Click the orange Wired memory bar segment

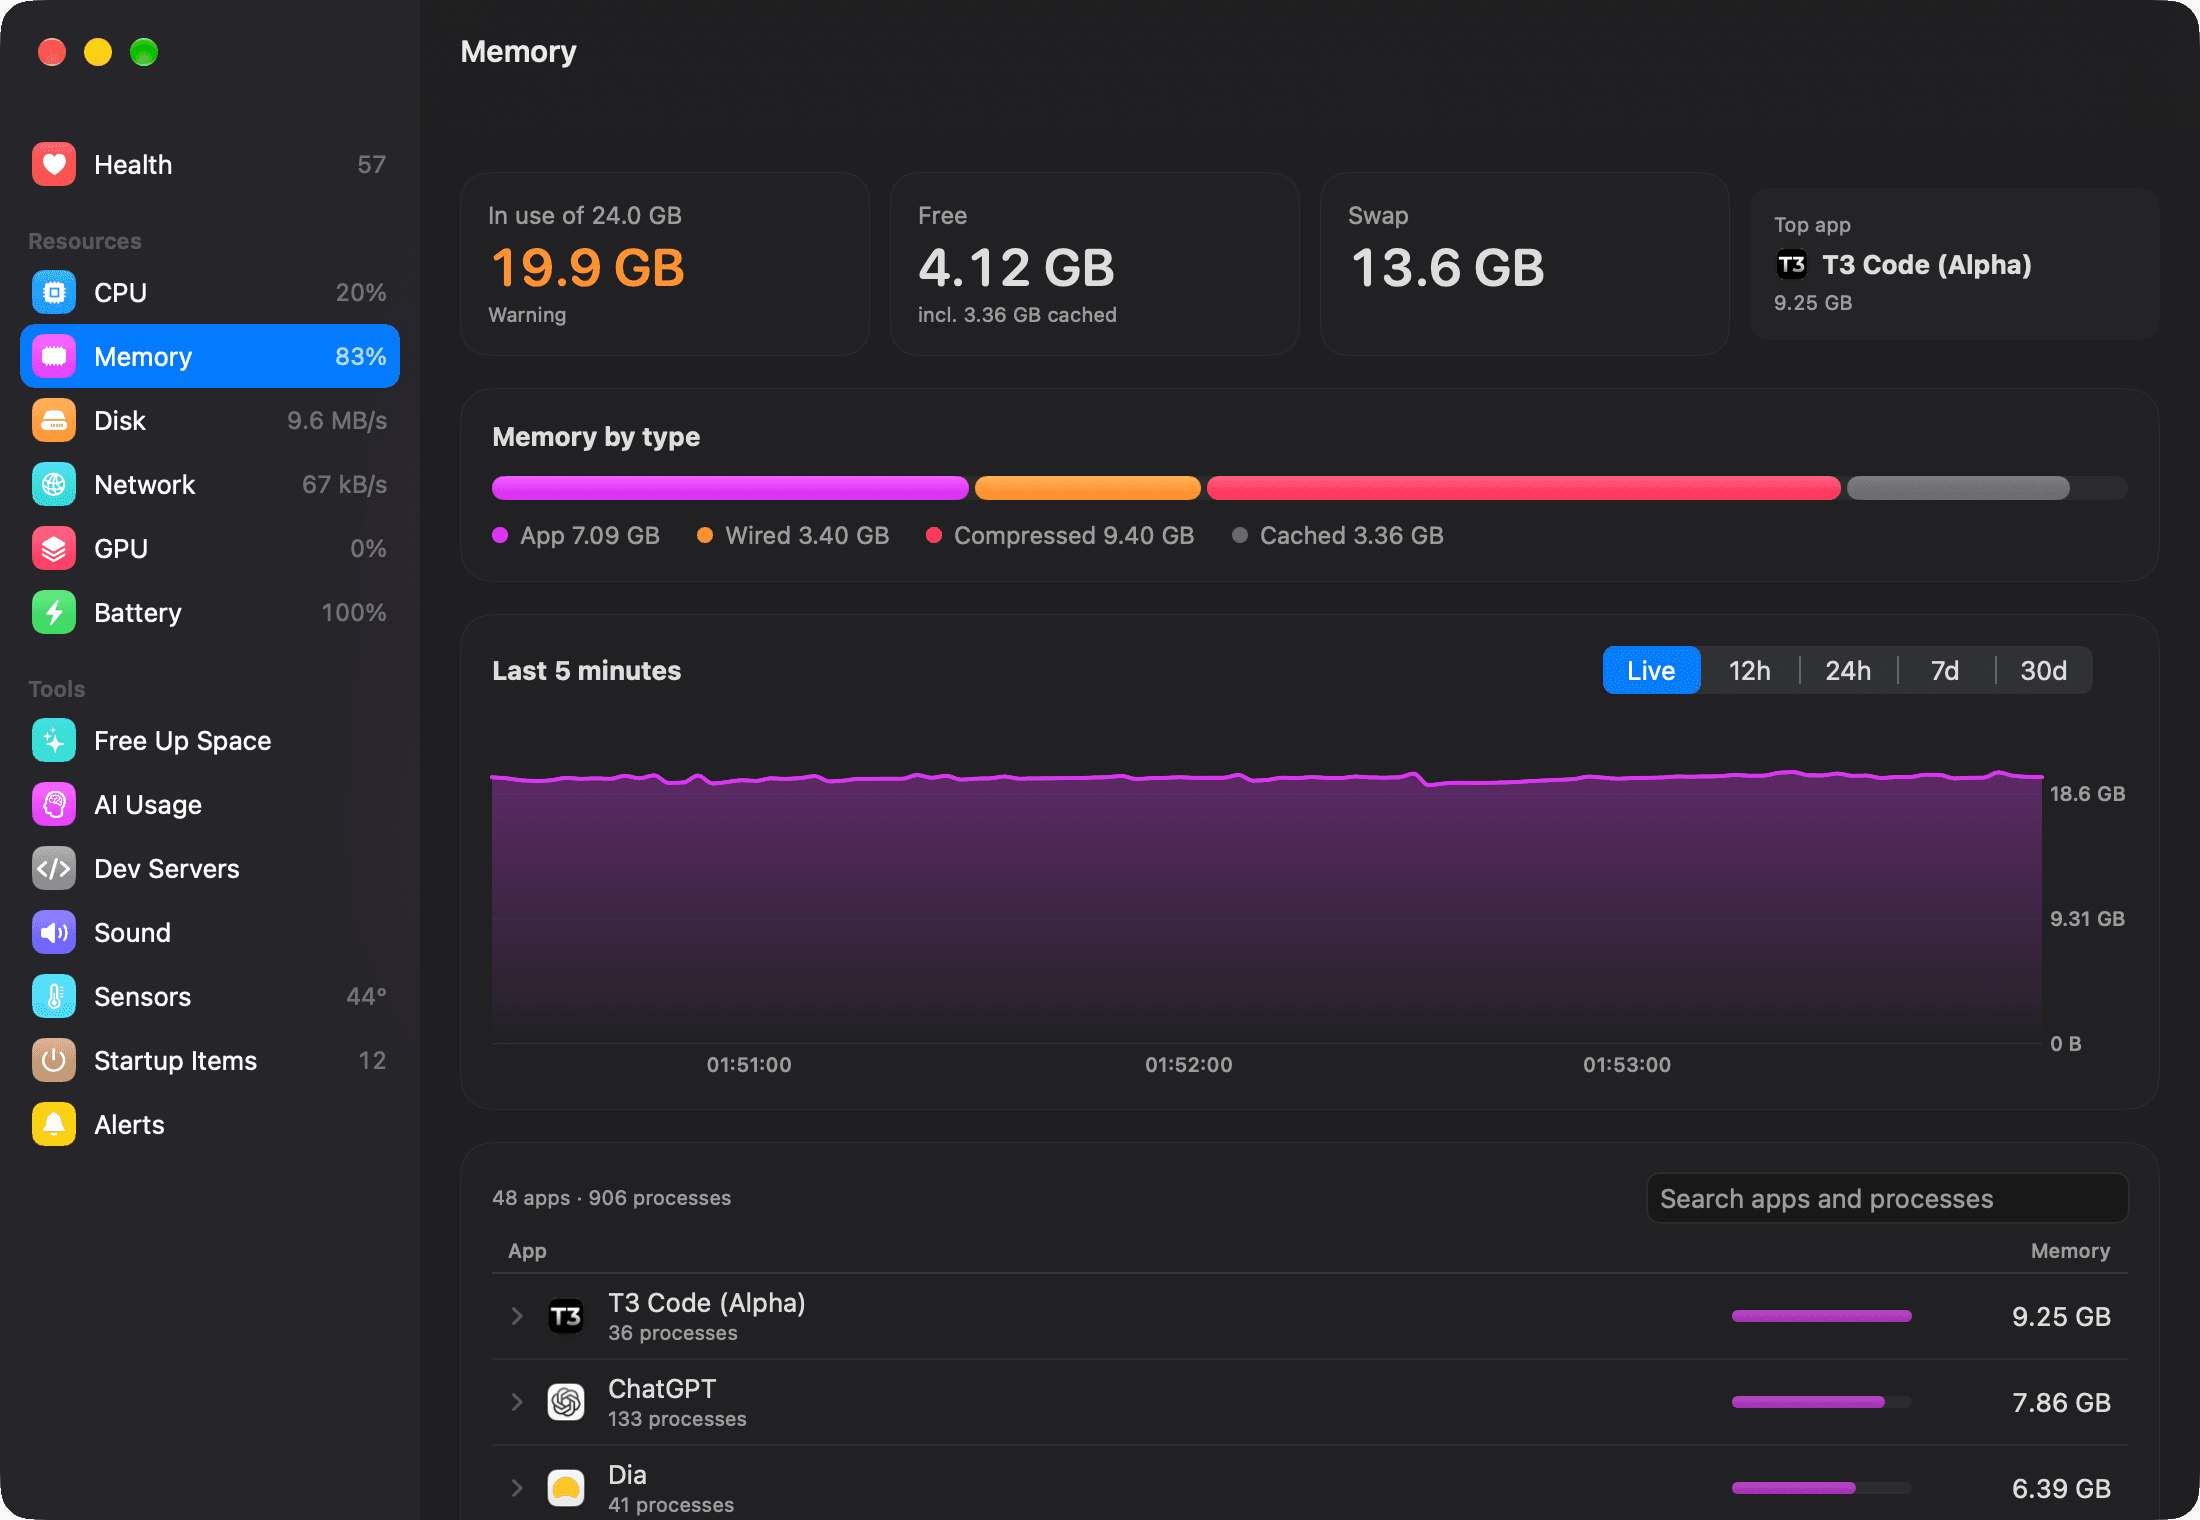pos(1088,488)
